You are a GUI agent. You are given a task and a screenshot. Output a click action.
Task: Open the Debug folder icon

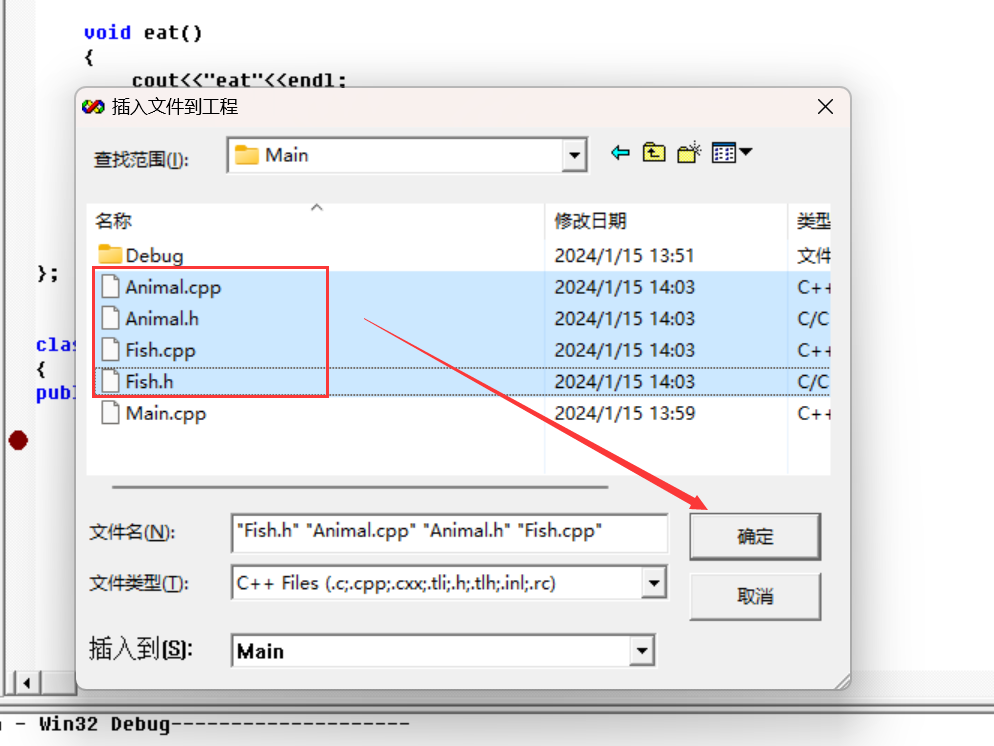click(110, 255)
